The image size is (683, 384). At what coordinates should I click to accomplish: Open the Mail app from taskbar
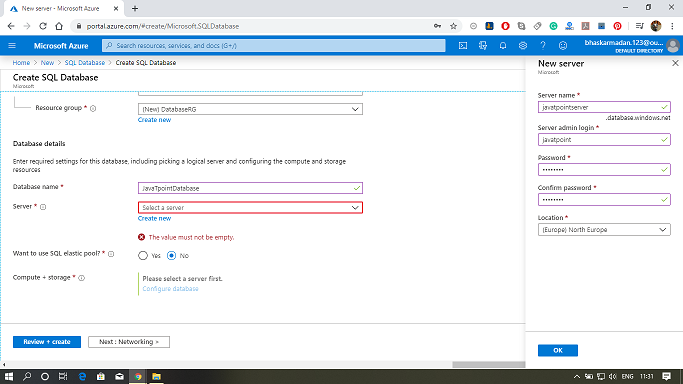pyautogui.click(x=119, y=377)
